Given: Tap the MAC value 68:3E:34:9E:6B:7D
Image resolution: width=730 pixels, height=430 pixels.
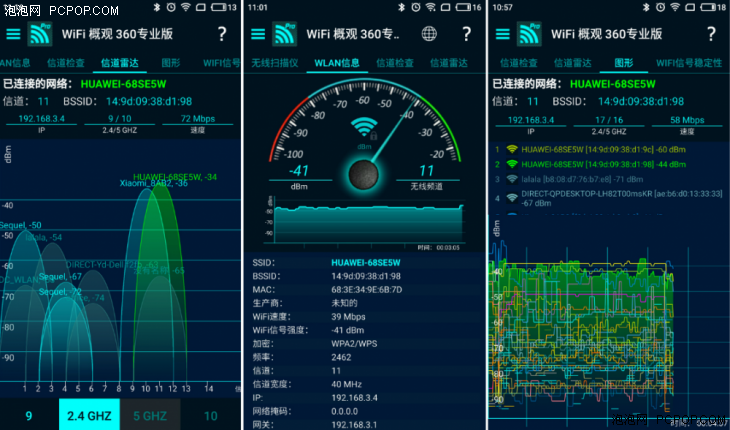Looking at the screenshot, I should tap(367, 289).
